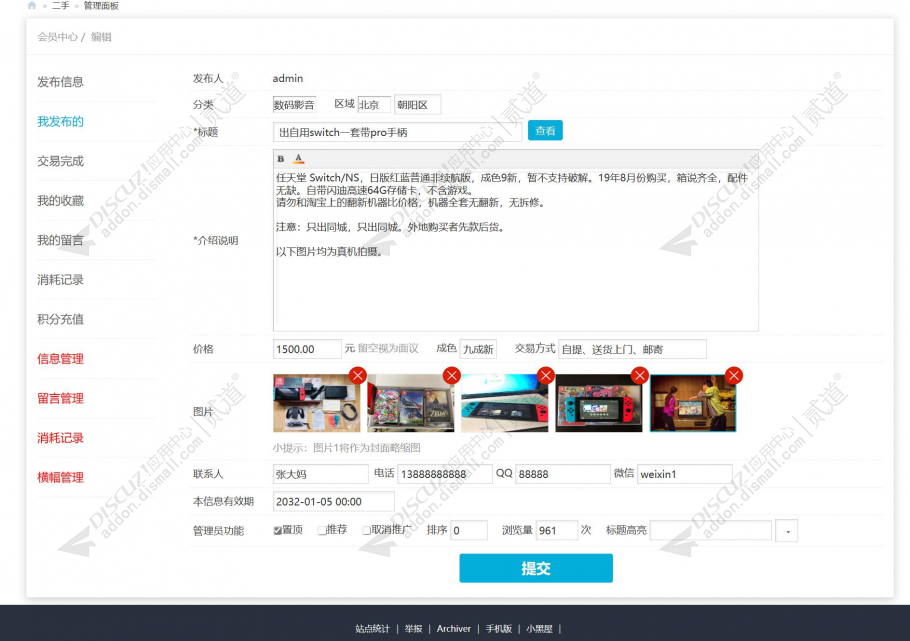
Task: Open the 标题高亮 color dropdown arrow
Action: [x=787, y=531]
